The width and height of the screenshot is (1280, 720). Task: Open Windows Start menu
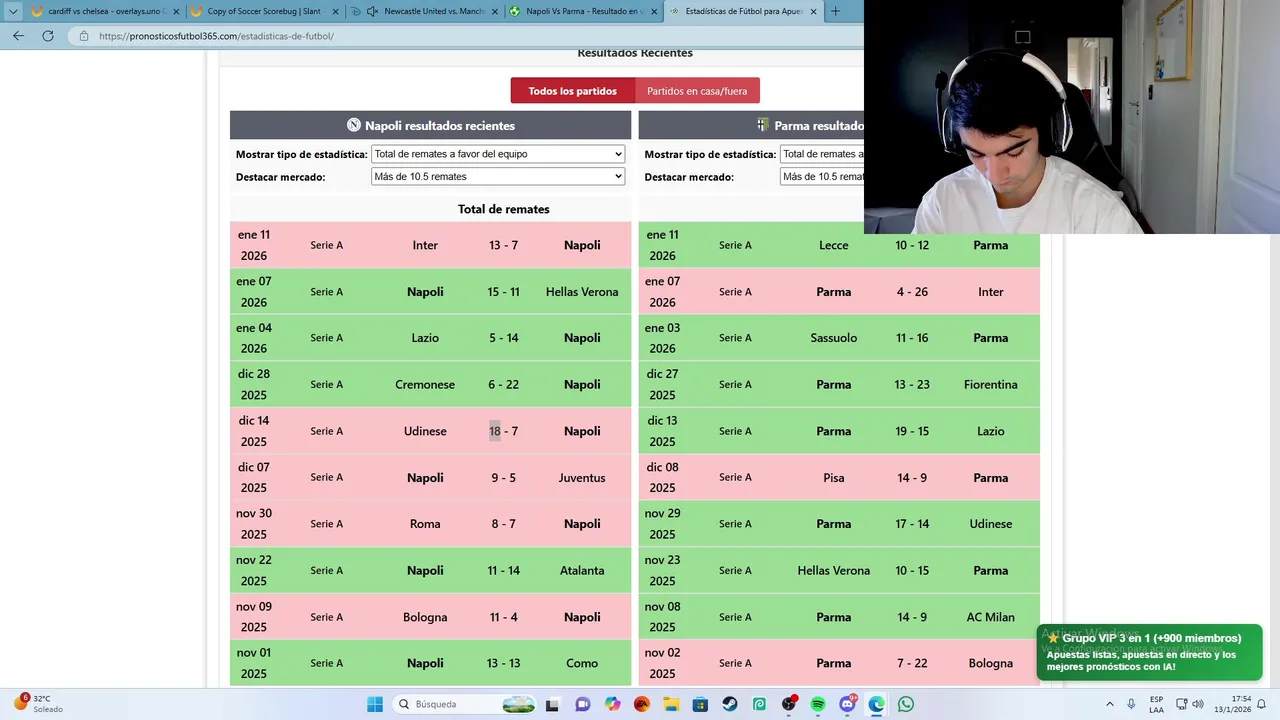[x=375, y=704]
